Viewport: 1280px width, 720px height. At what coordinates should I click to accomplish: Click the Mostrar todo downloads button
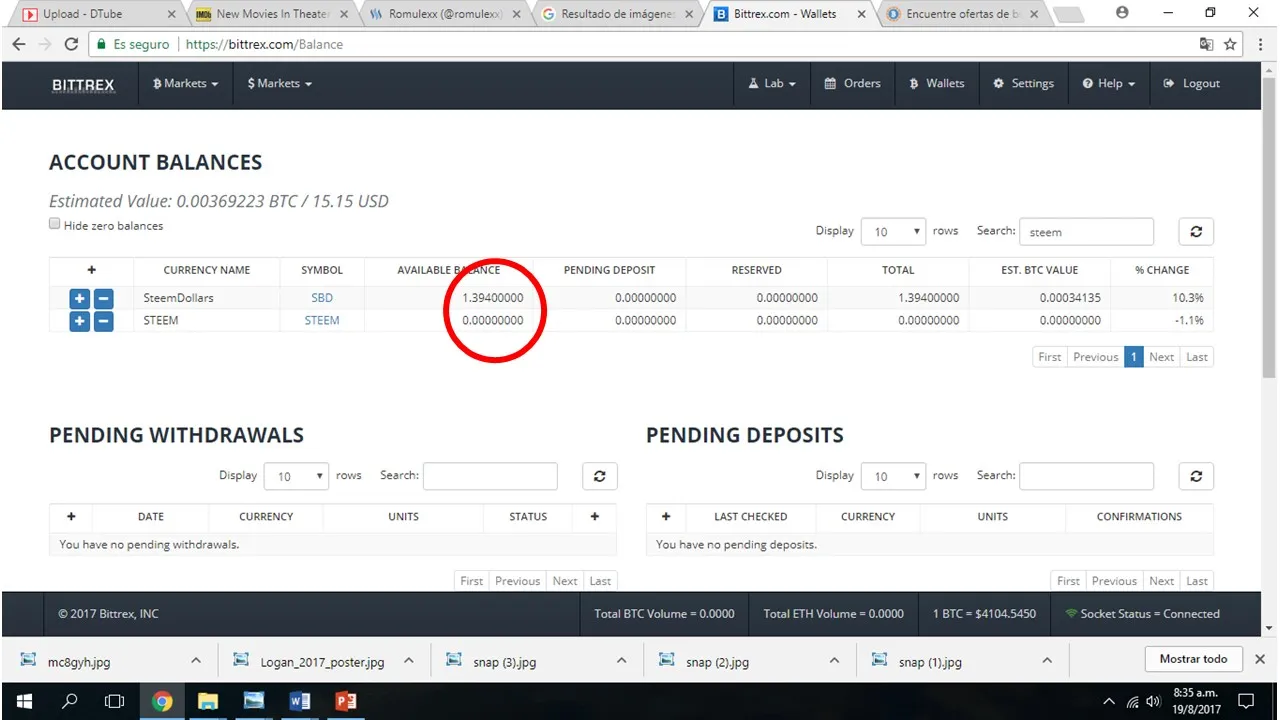coord(1193,660)
